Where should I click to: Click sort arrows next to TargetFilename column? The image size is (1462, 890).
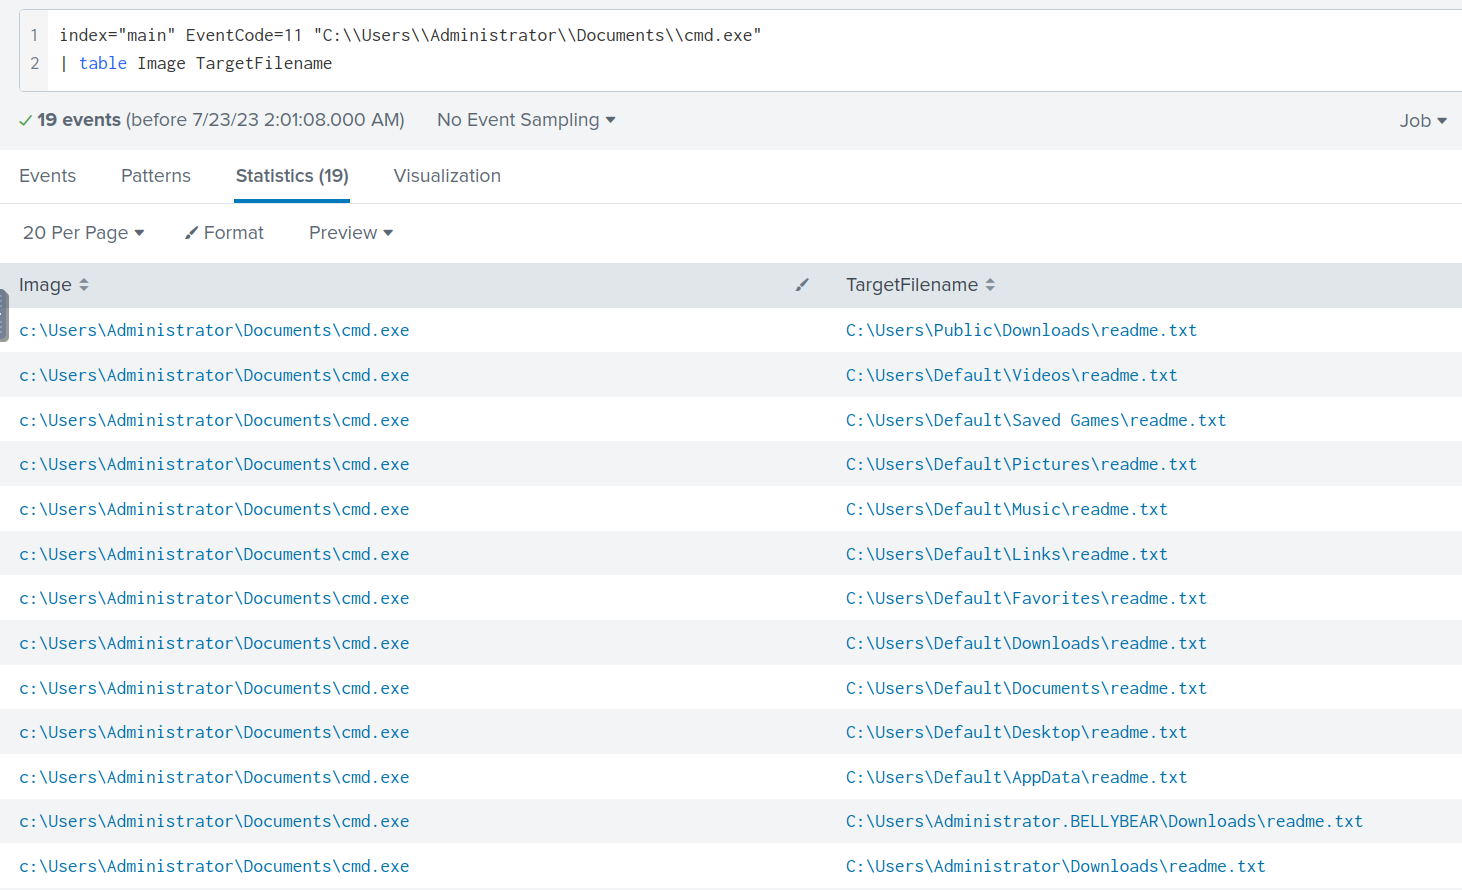990,285
